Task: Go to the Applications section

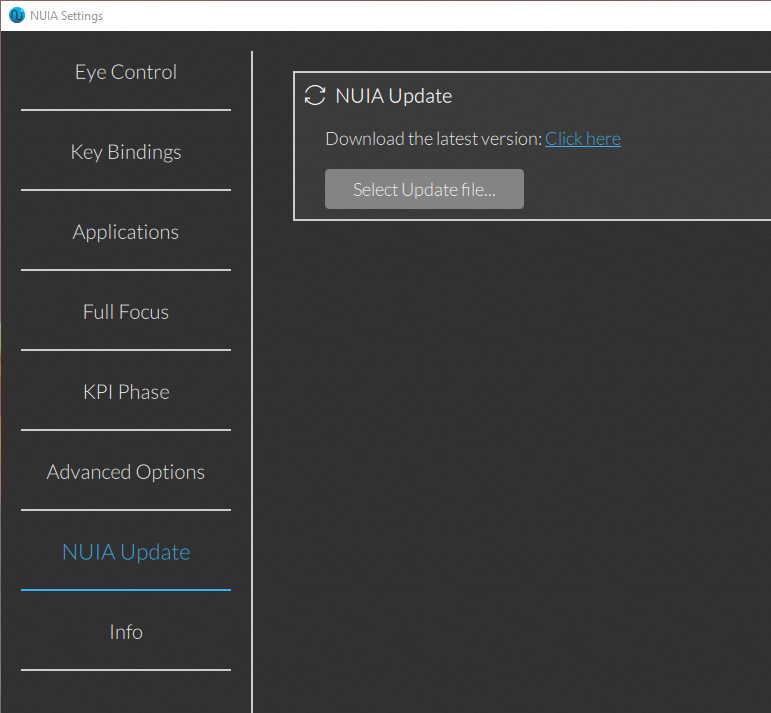Action: 126,232
